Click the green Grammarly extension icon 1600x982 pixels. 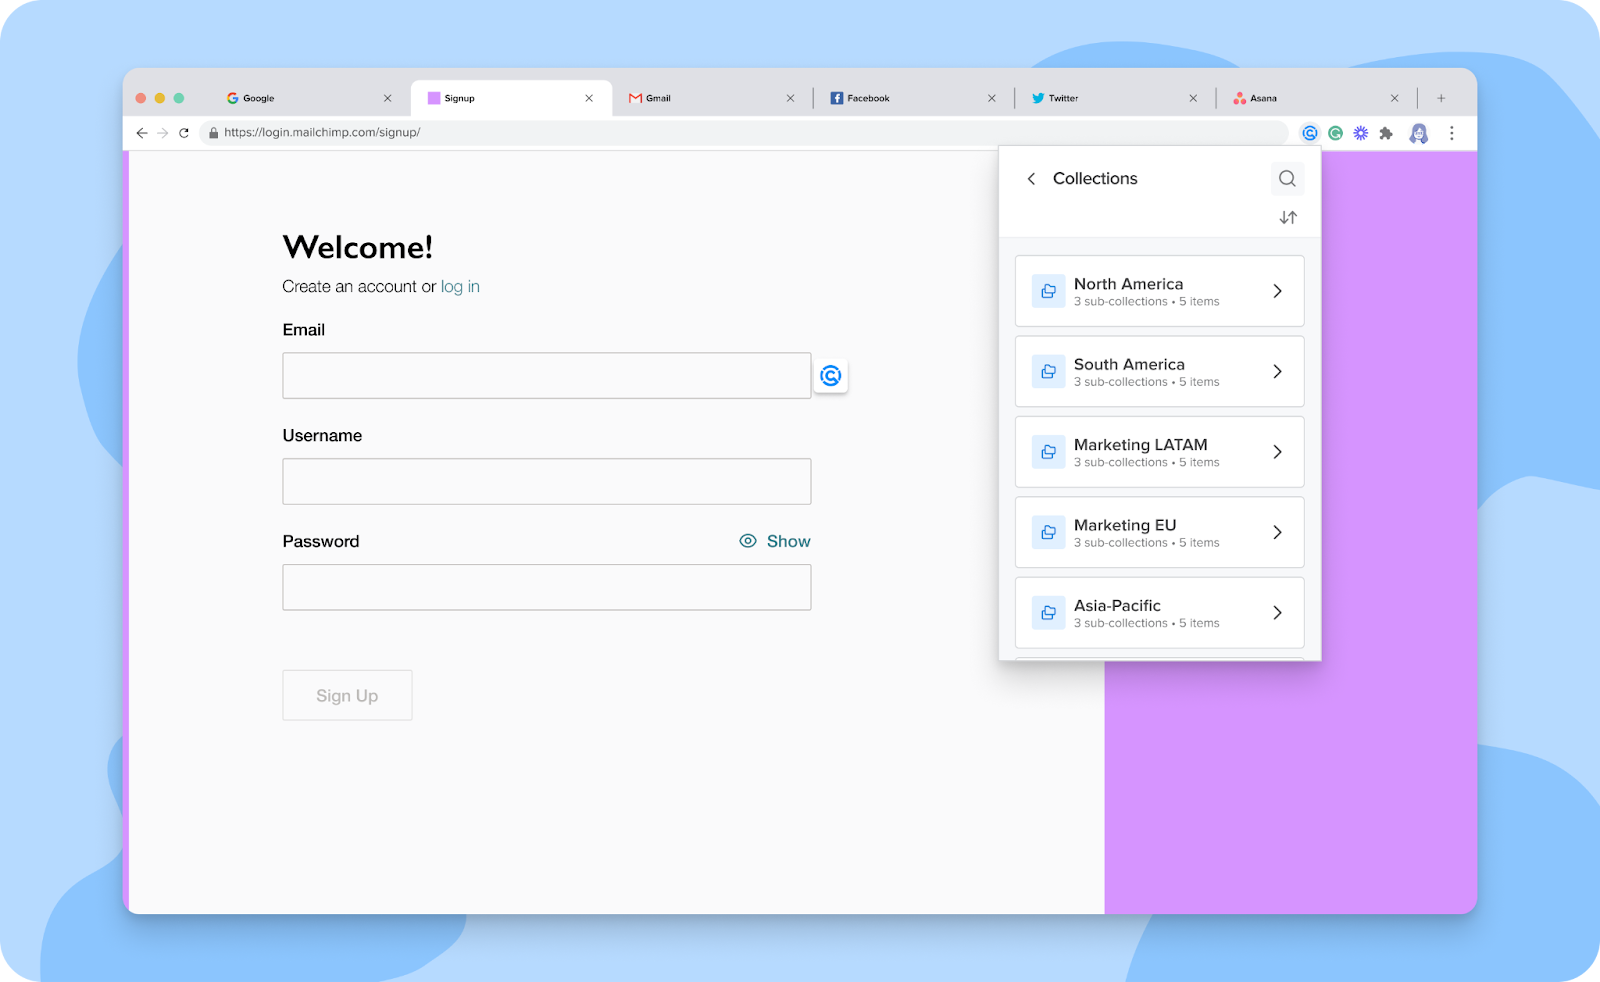click(x=1335, y=133)
